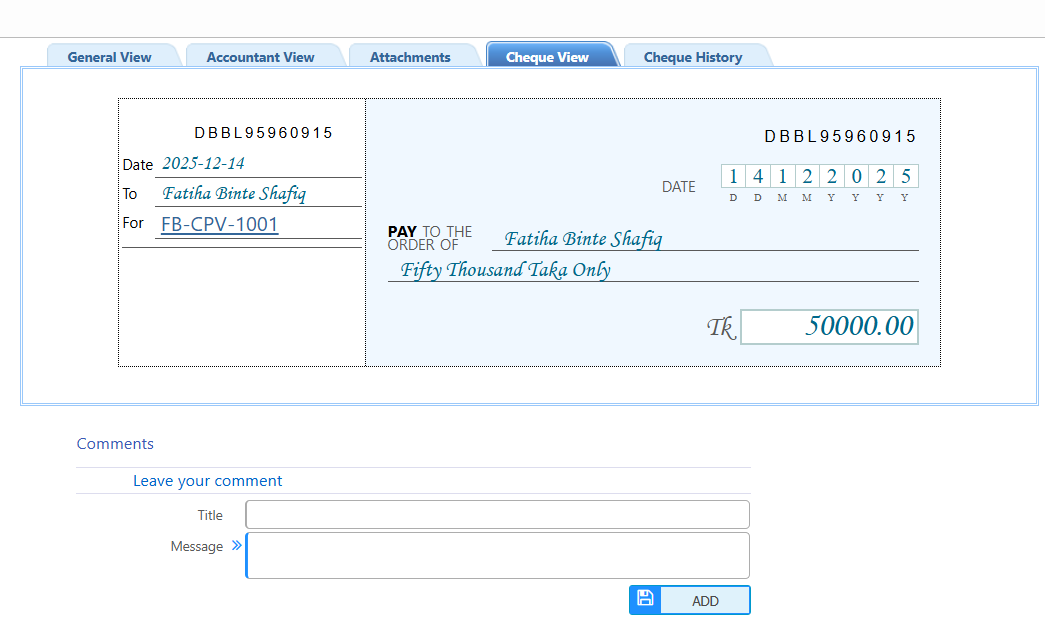Select the Cheque View tab

pos(547,57)
